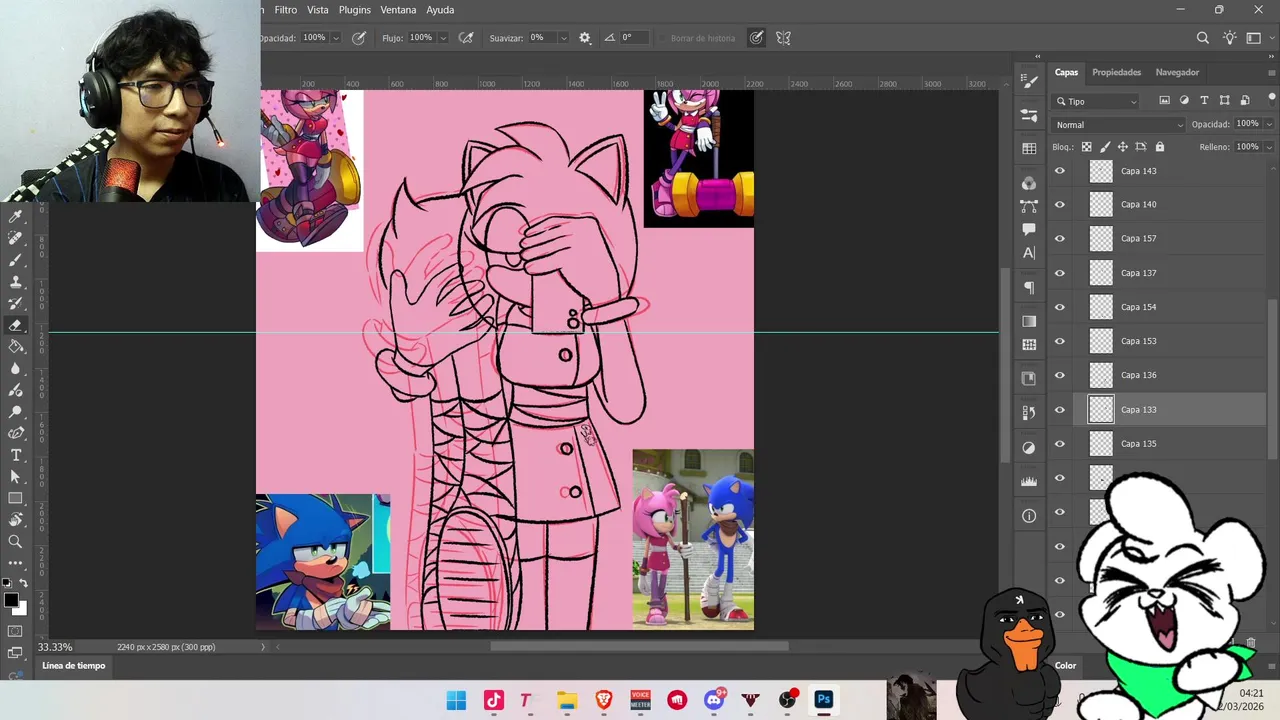Select the Blur tool

[16, 369]
